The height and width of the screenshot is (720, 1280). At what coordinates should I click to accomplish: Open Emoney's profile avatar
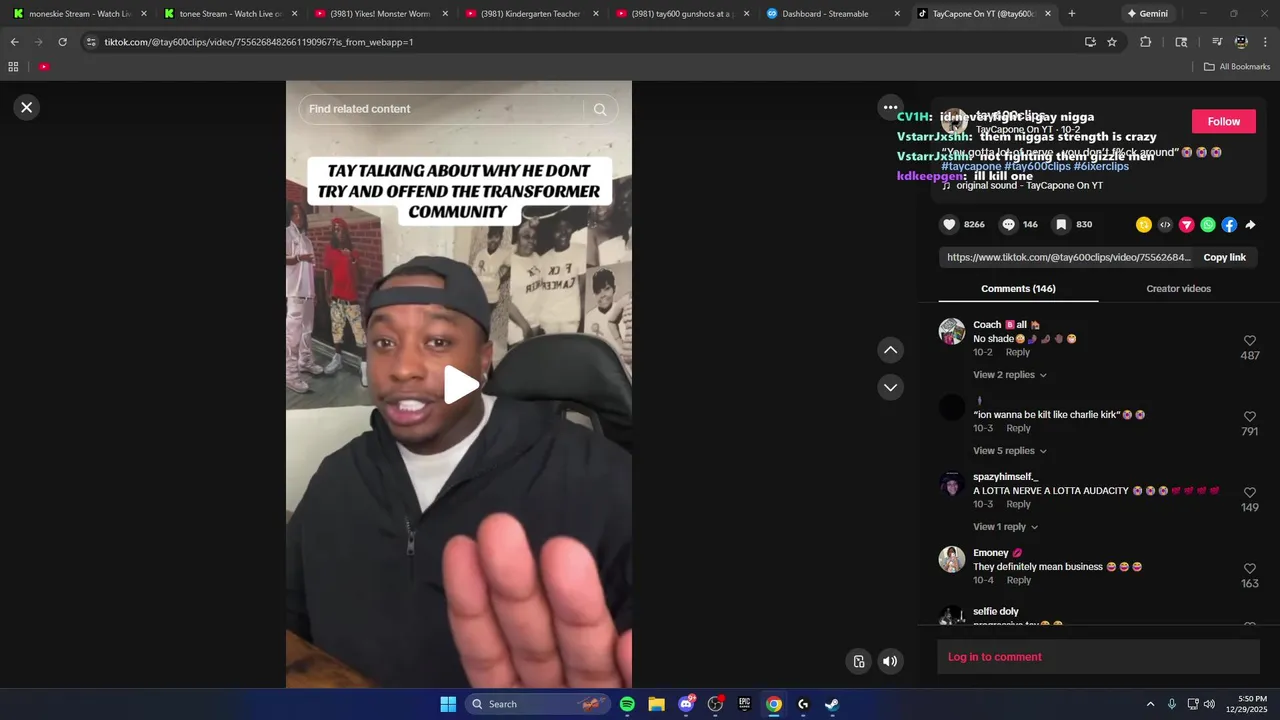952,559
